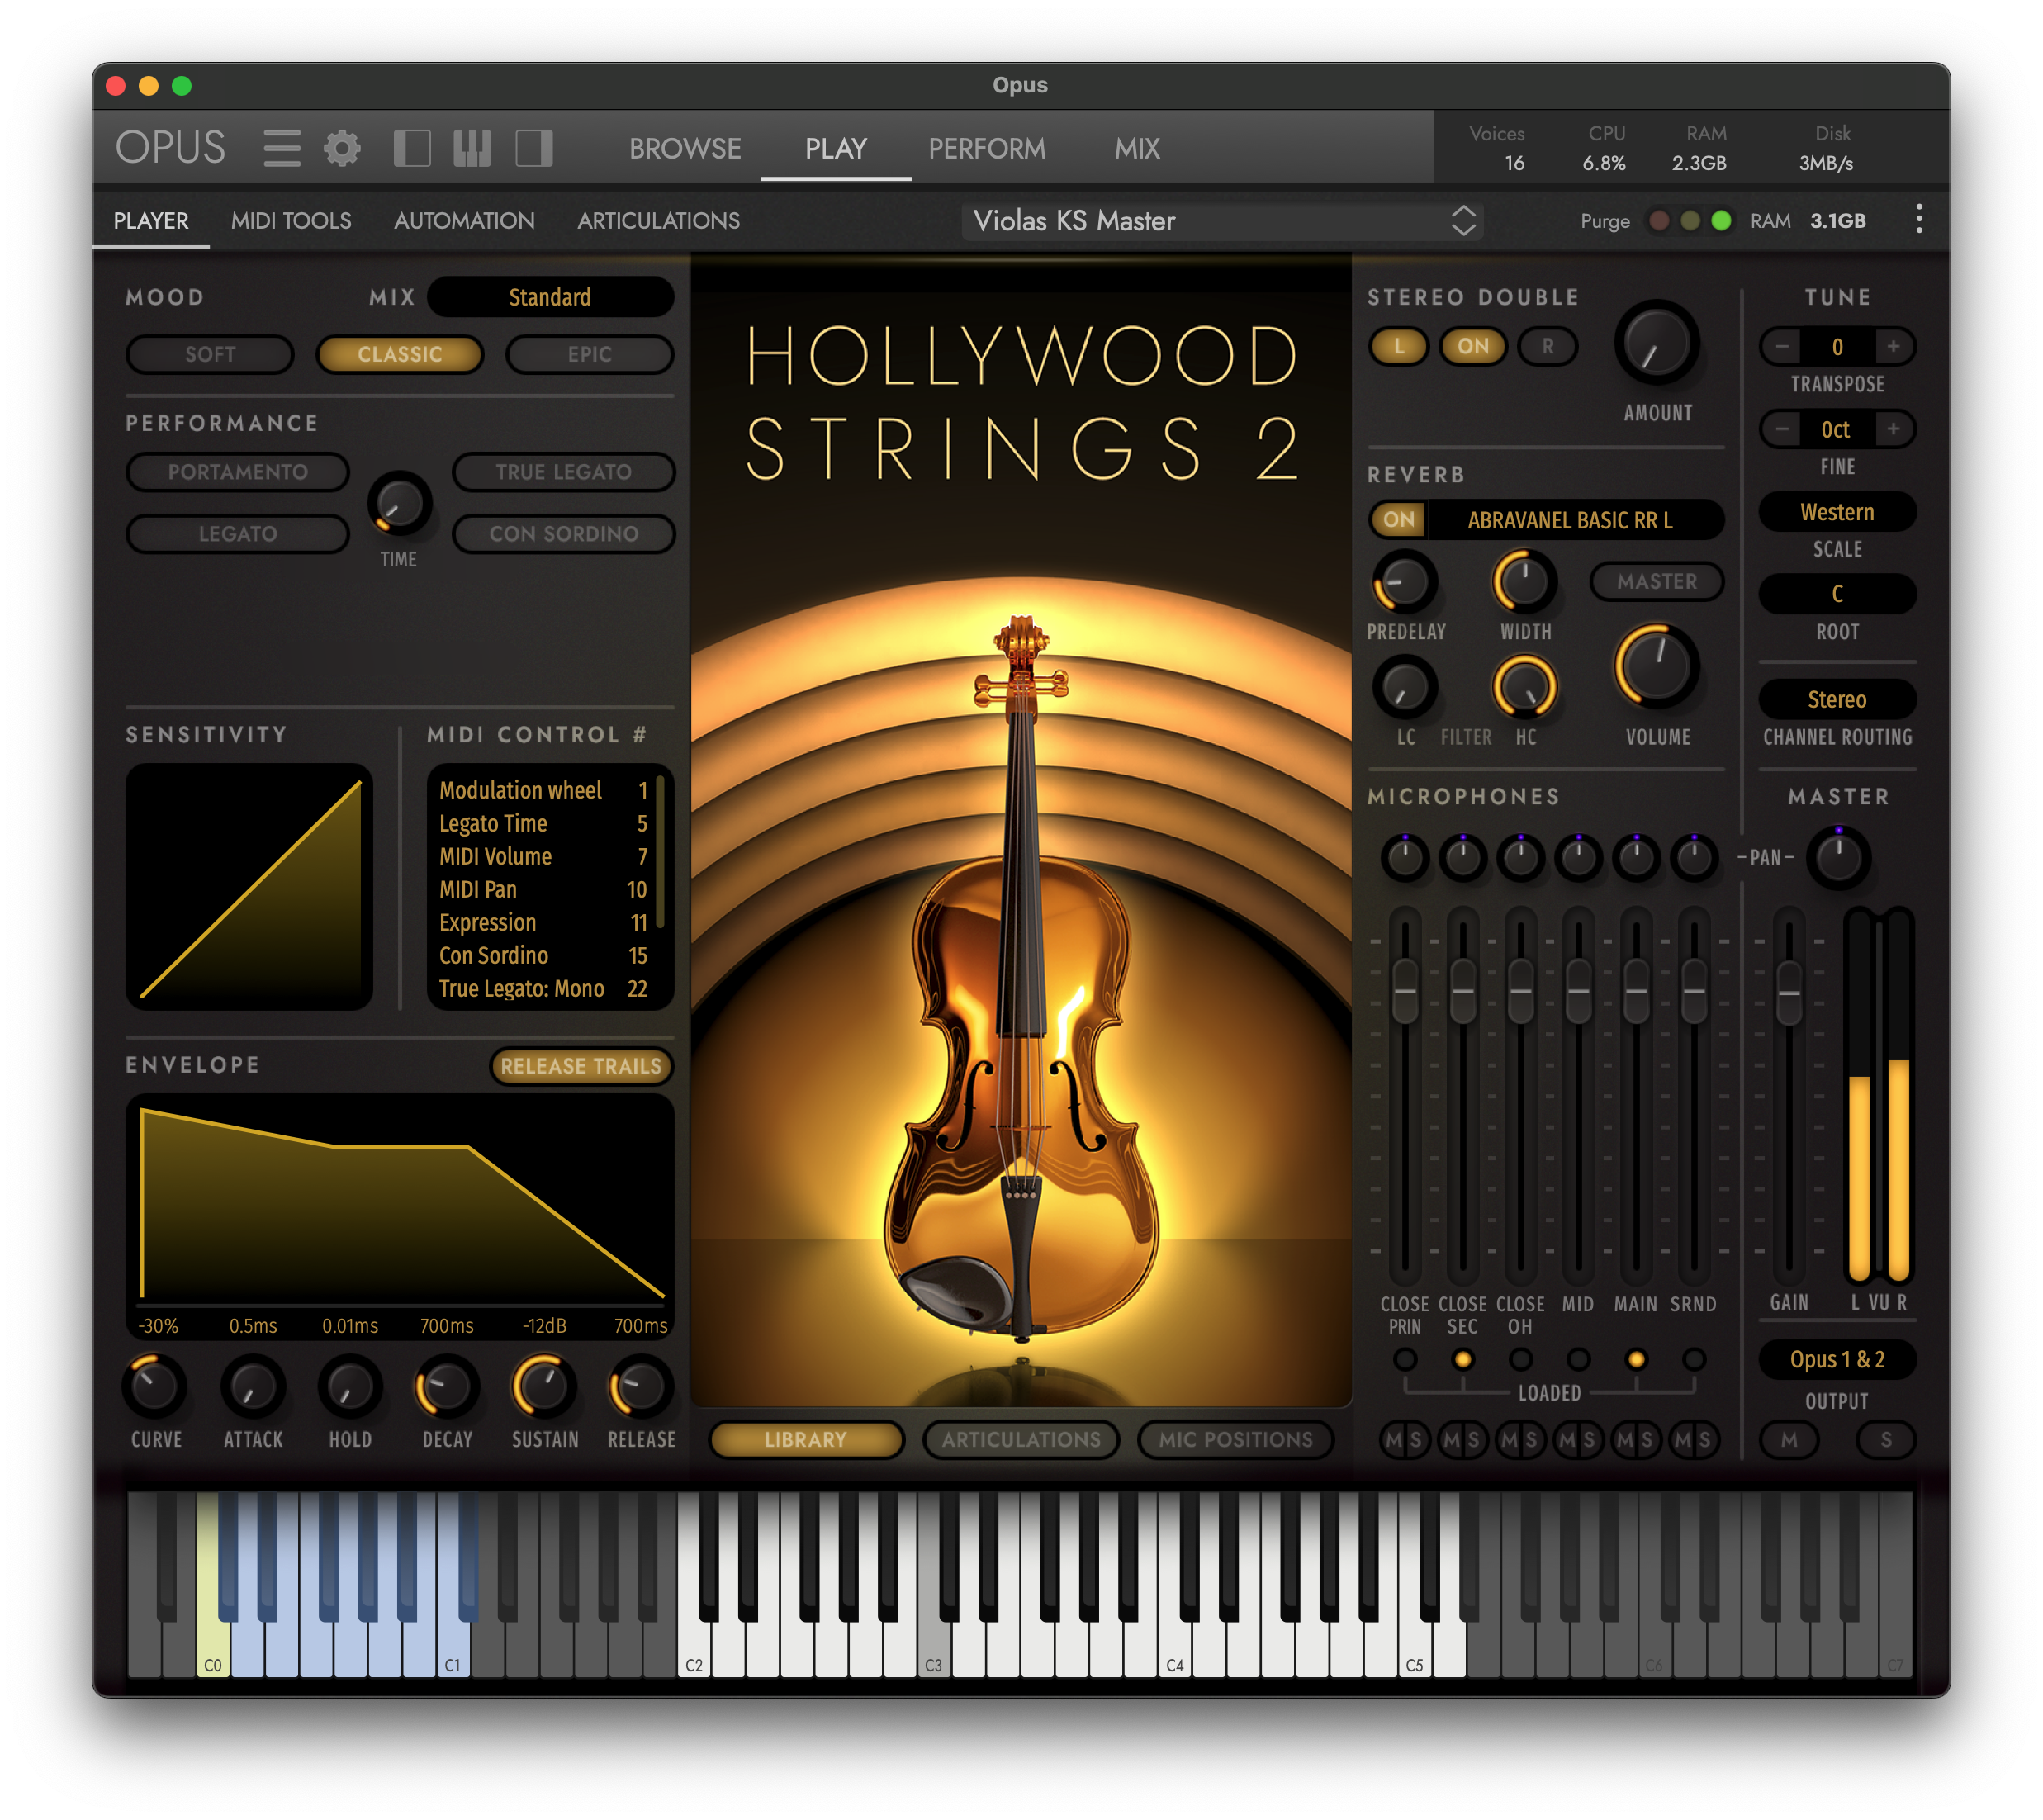Click the envelope Sustain knob

click(543, 1386)
